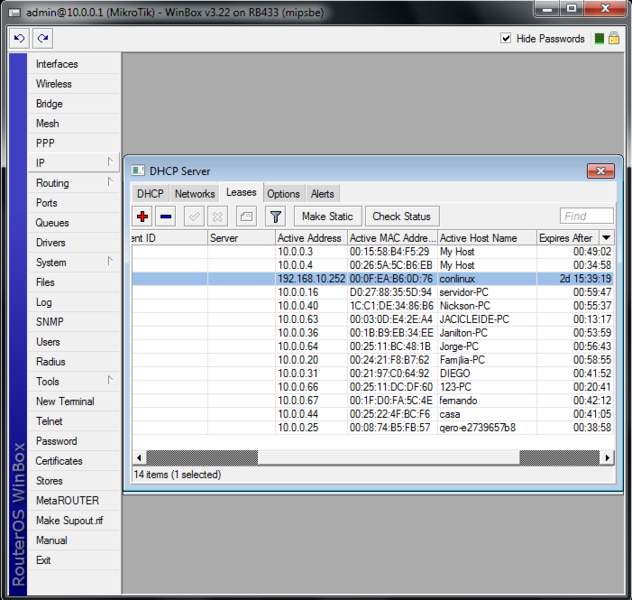Click the horizontal scrollbar right arrow
Screen dimensions: 632x600
click(x=607, y=457)
